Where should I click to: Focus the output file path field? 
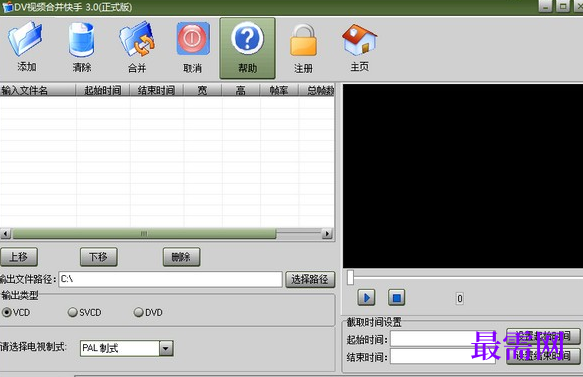click(170, 279)
